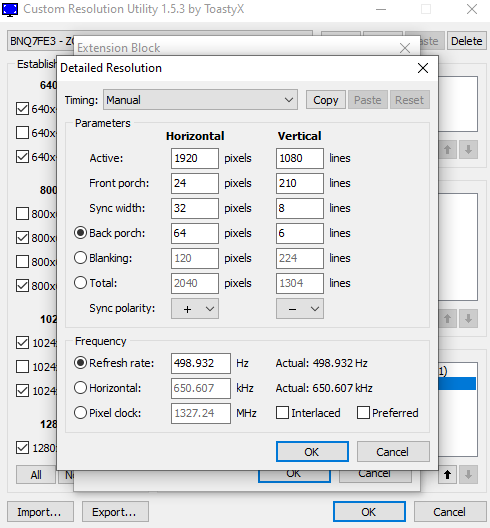
Task: Select the Horizontal frequency radio button
Action: (x=80, y=388)
